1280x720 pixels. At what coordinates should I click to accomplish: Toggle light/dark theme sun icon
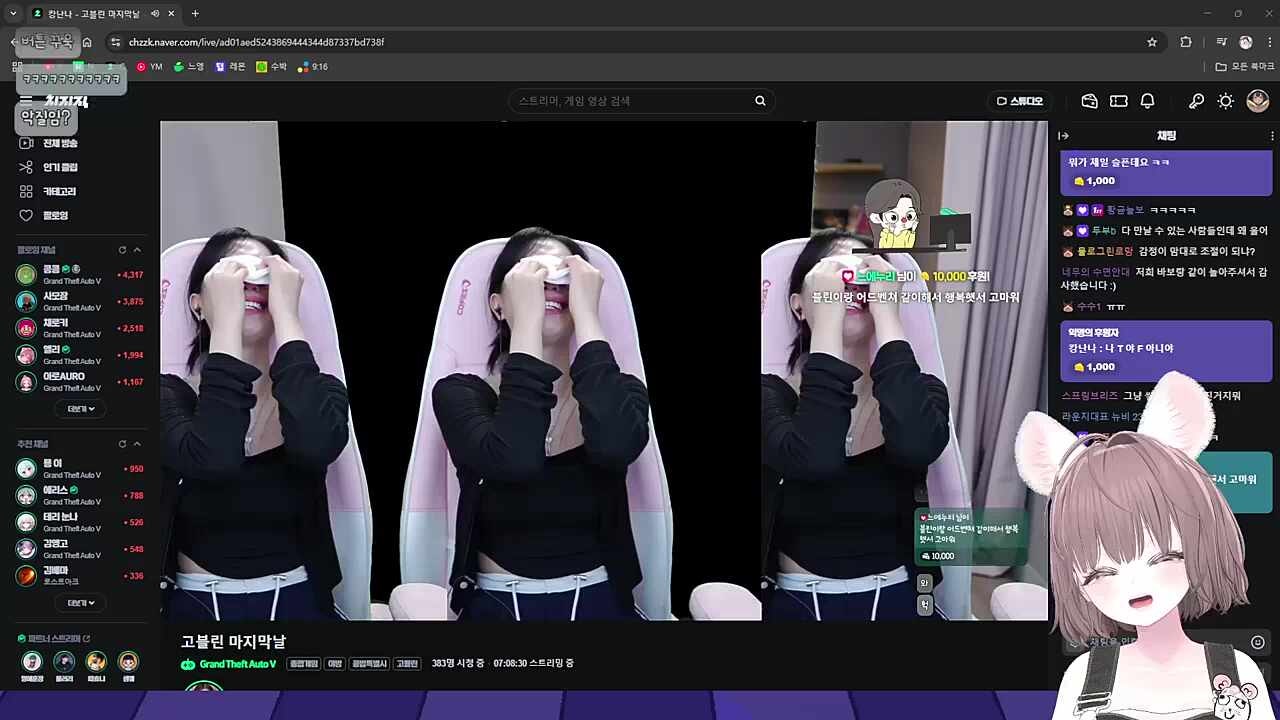(1225, 101)
